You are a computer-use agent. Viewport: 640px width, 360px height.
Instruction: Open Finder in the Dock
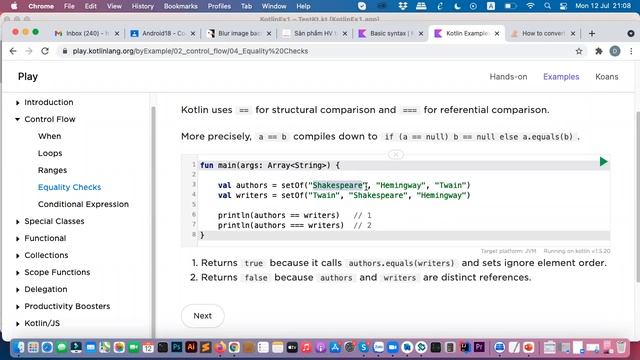(19, 347)
